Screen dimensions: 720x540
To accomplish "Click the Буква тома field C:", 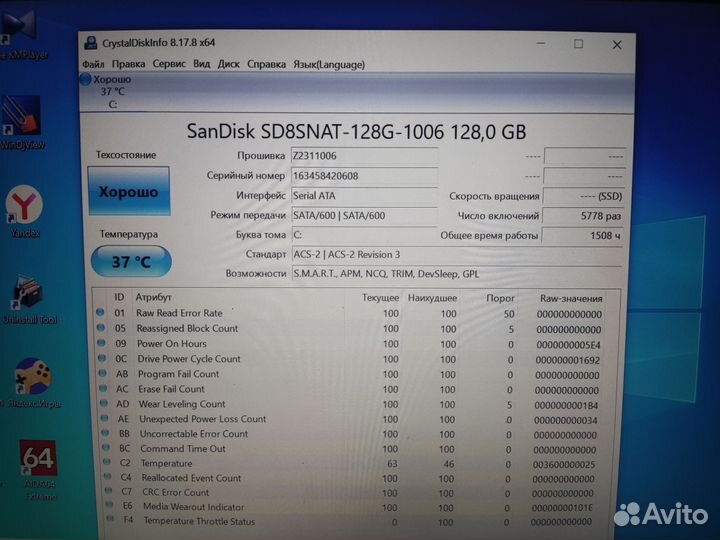I will tap(364, 235).
